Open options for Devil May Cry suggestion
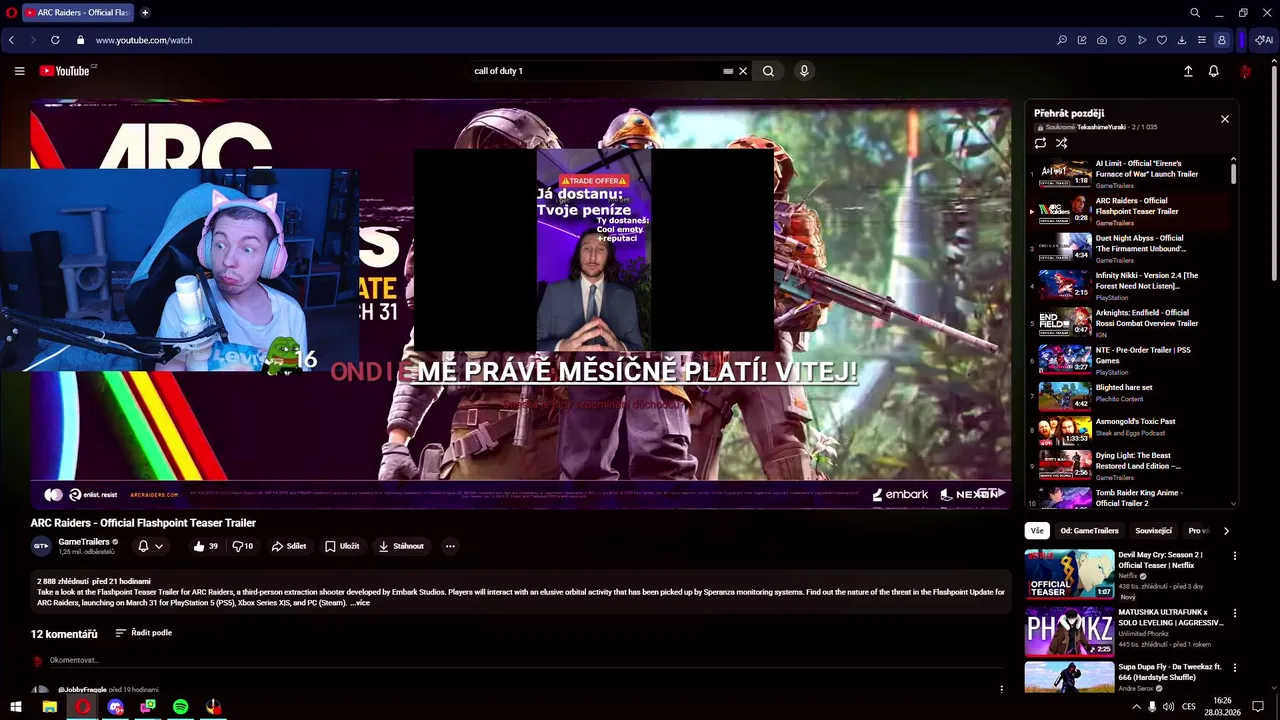Viewport: 1280px width, 720px height. [1235, 556]
